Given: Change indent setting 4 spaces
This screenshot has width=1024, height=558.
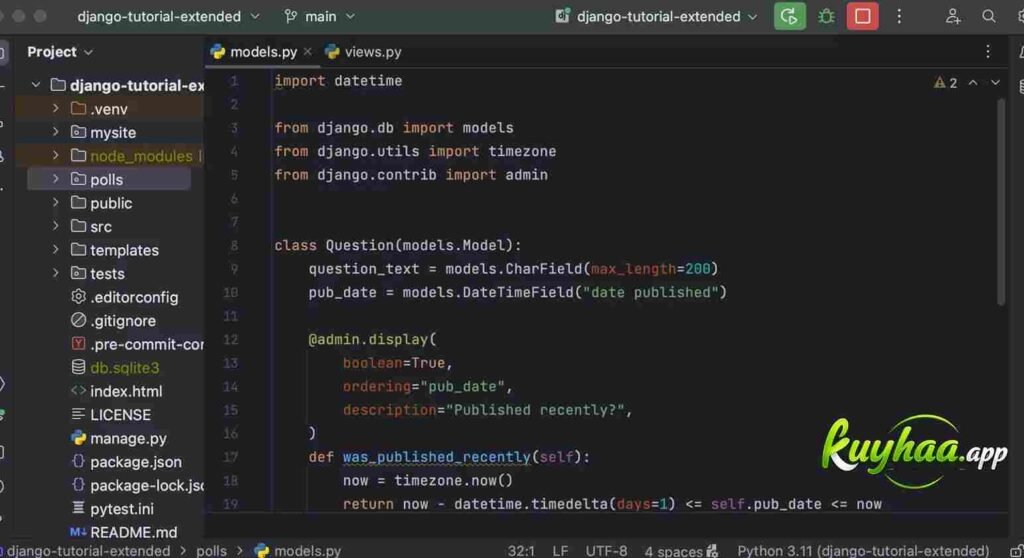Looking at the screenshot, I should tap(673, 551).
